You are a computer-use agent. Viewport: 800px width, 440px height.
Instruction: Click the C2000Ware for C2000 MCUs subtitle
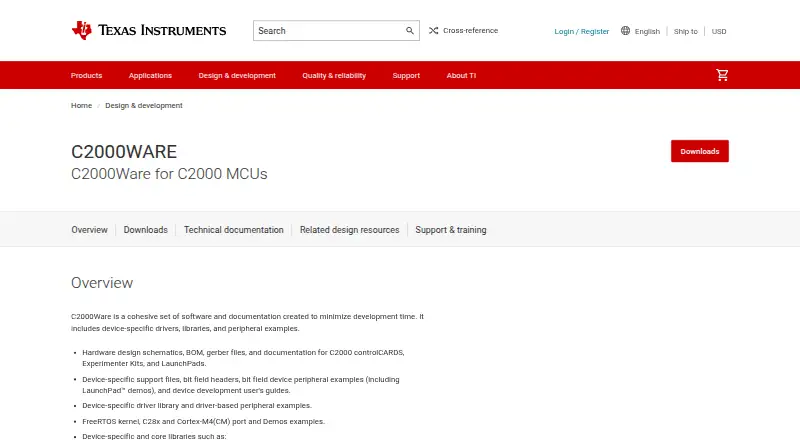(169, 174)
